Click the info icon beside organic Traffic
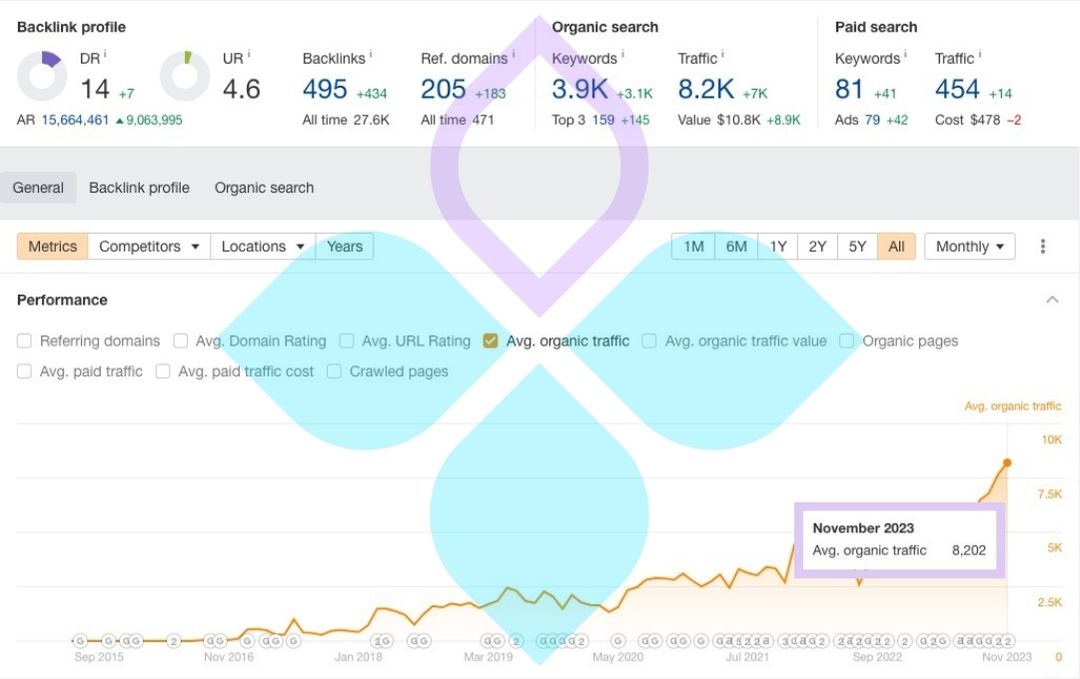The height and width of the screenshot is (679, 1080). coord(722,55)
